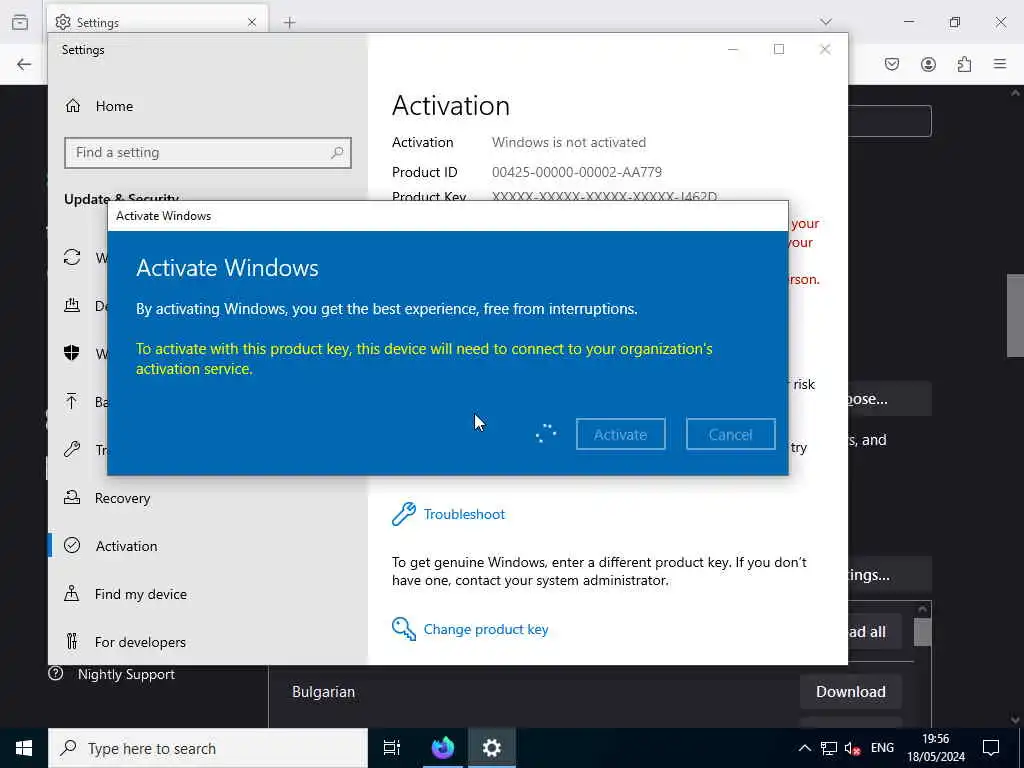Open the browser extensions puzzle icon
1024x768 pixels.
(x=965, y=64)
